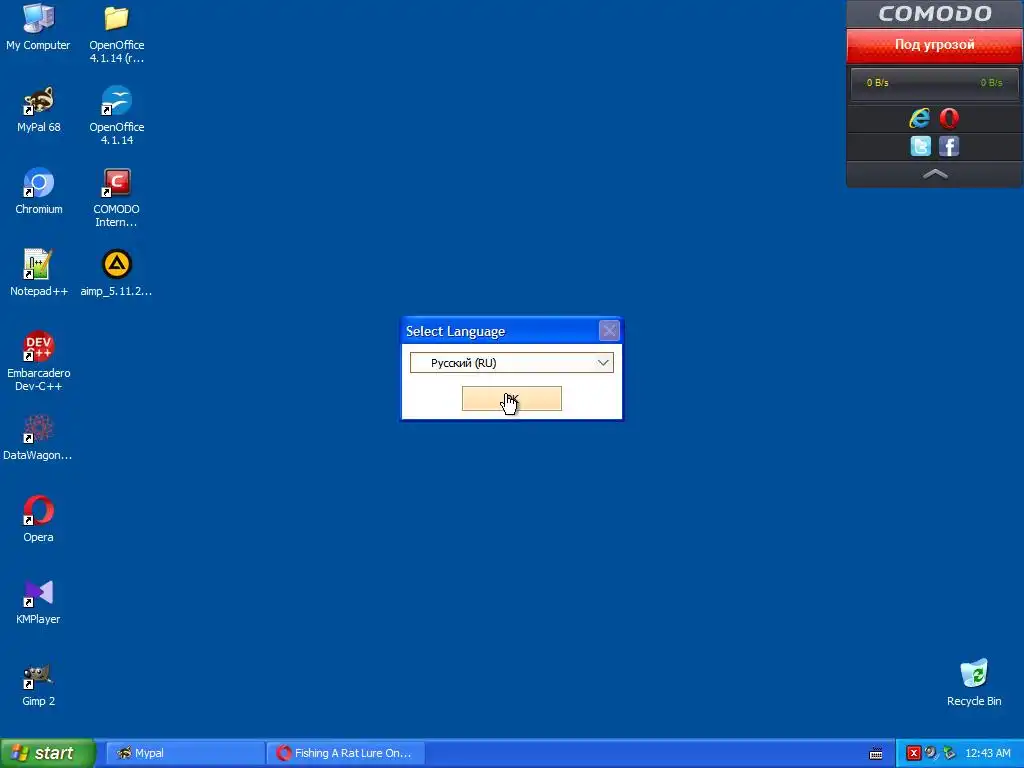
Task: Select the COMODO Intern… desktop shortcut
Action: pos(116,197)
